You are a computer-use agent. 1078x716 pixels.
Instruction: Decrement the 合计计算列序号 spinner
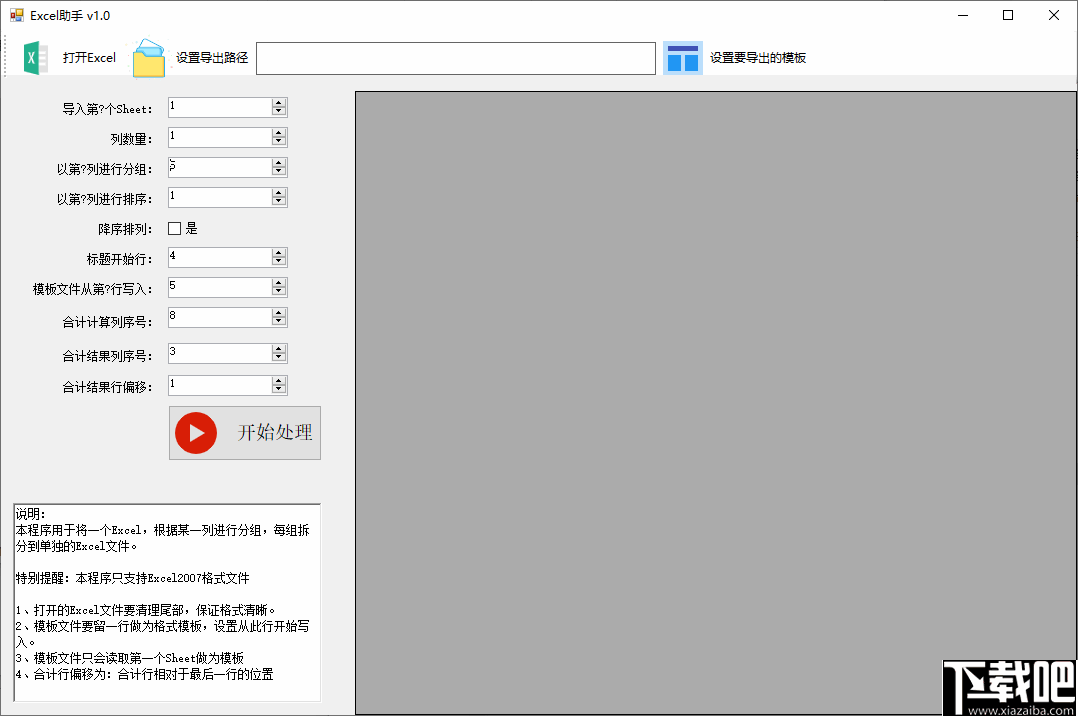[x=279, y=322]
